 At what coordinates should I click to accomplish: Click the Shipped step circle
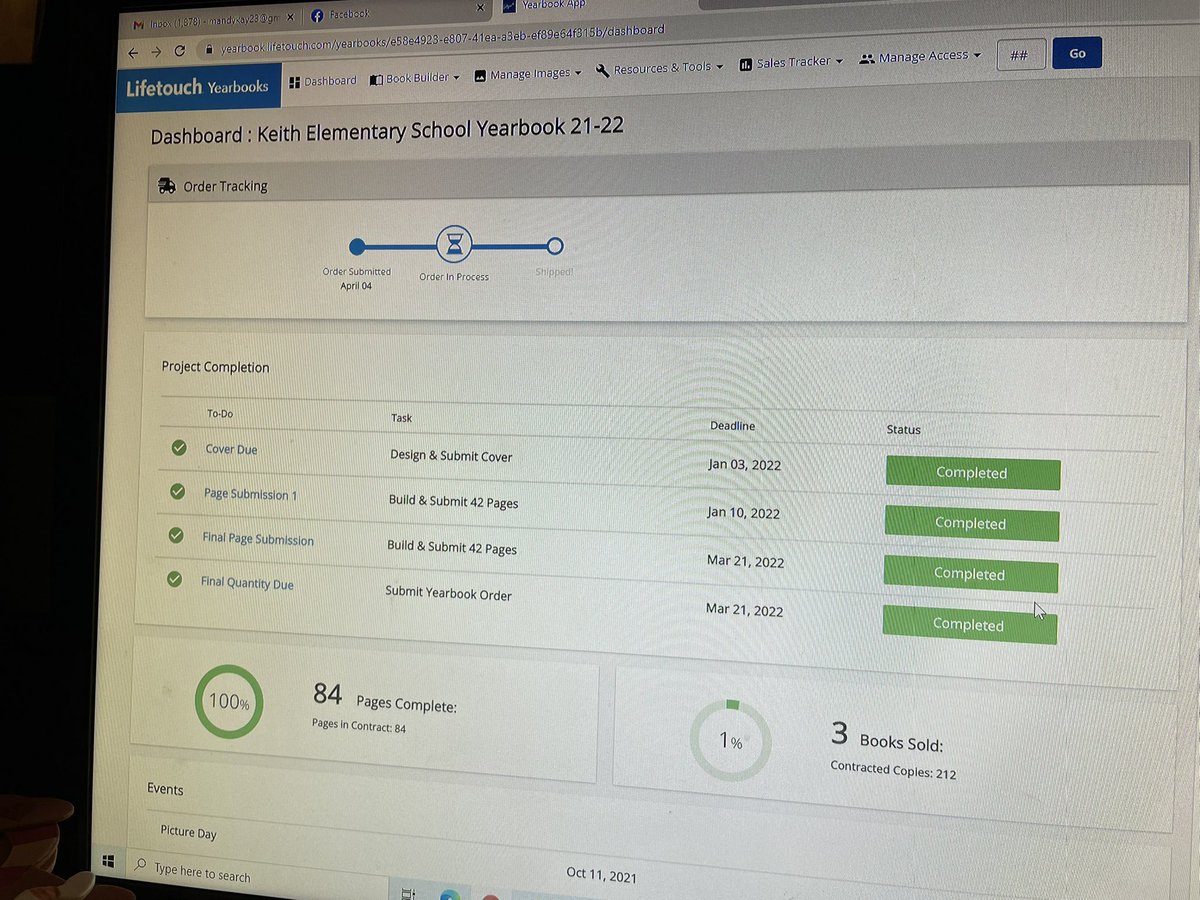[555, 245]
